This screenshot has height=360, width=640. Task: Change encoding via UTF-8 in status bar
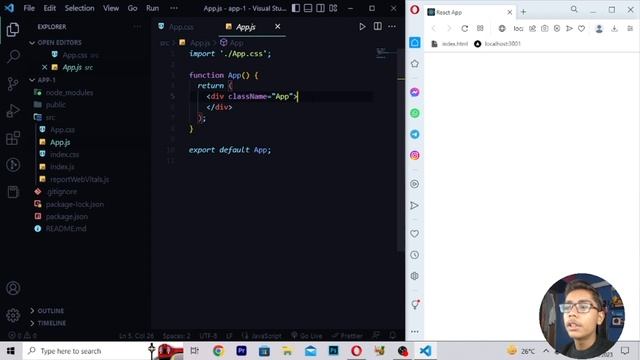tap(208, 336)
